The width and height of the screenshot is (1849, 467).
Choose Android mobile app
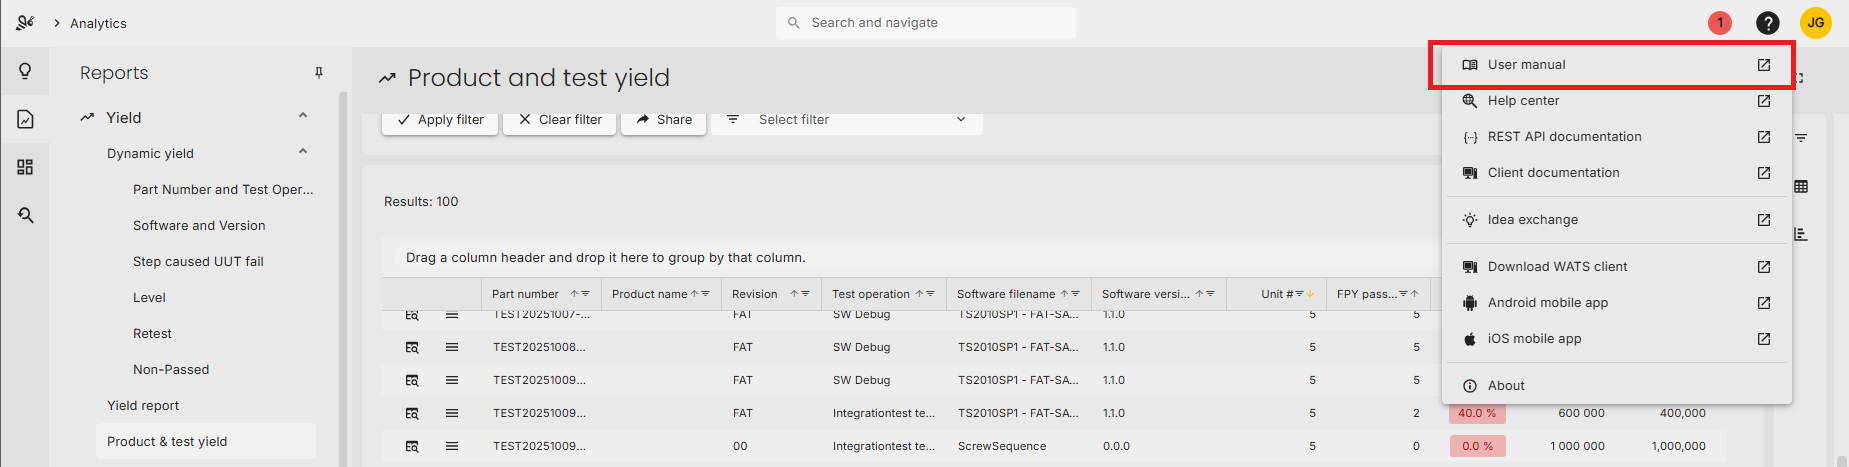coord(1616,303)
